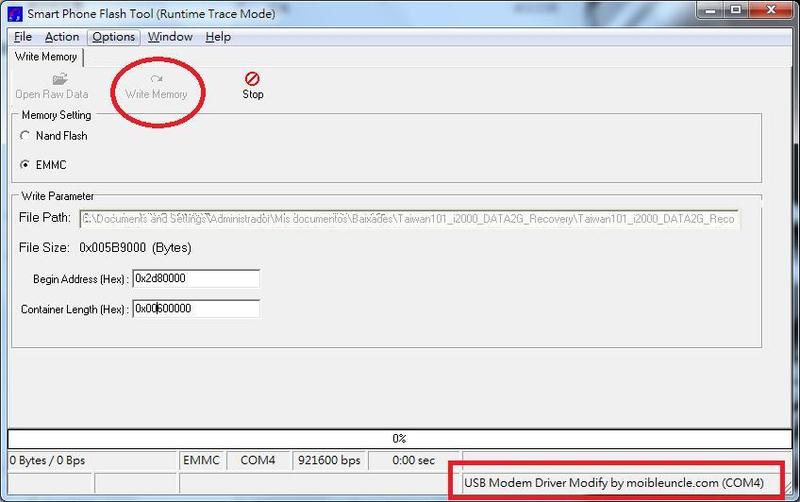
Task: Open the File menu
Action: coord(22,37)
